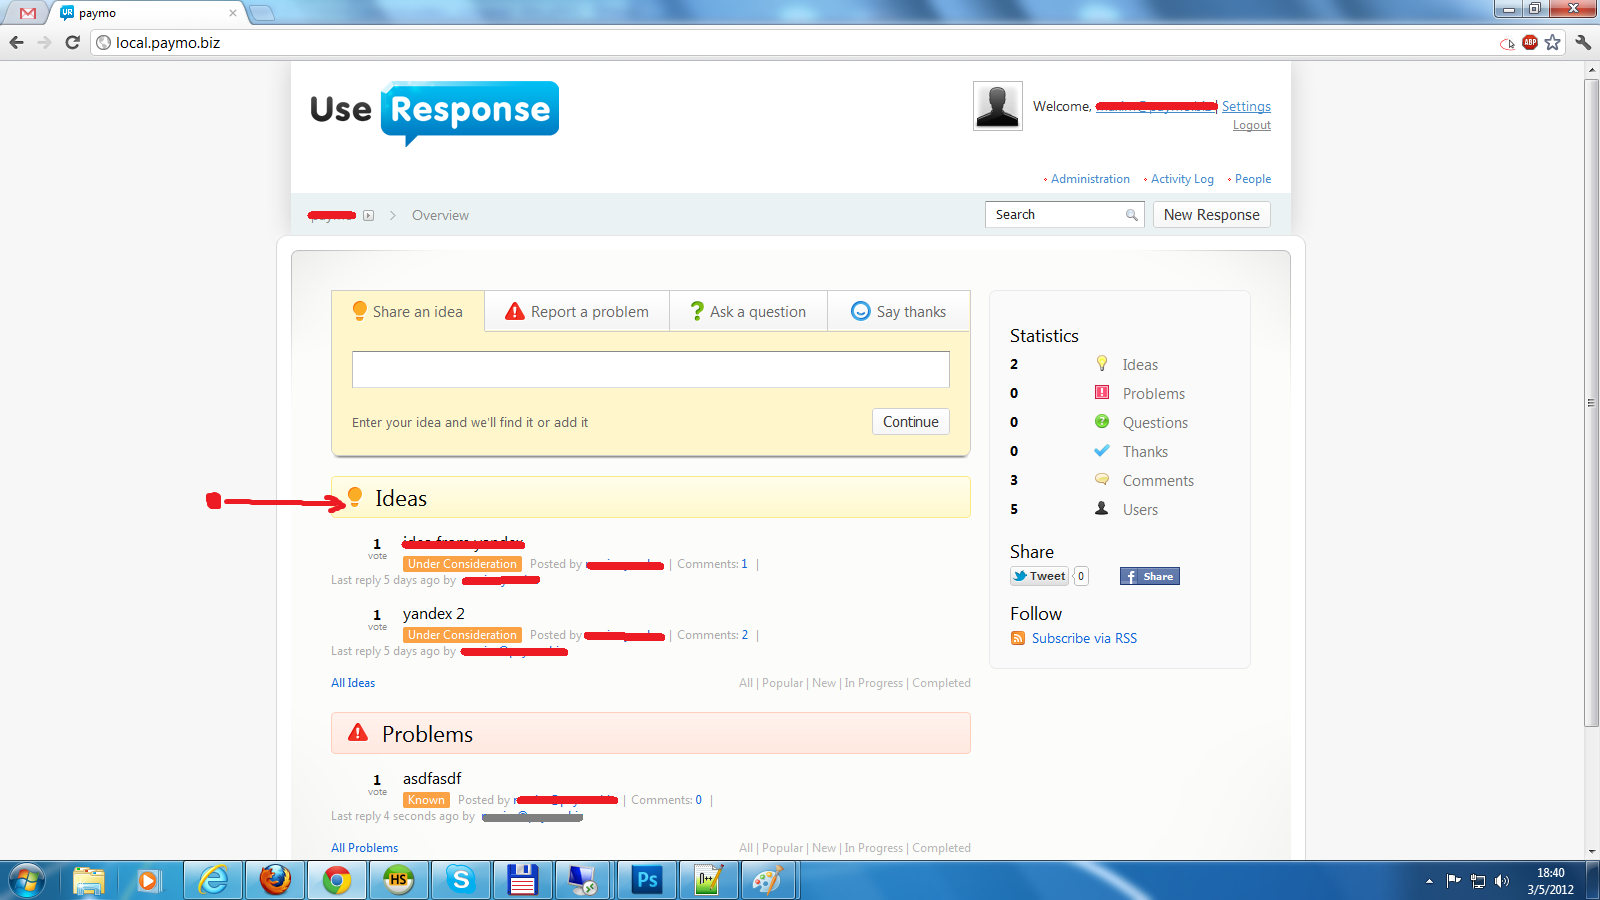Open the Say thanks tab
The image size is (1600, 900).
(898, 312)
